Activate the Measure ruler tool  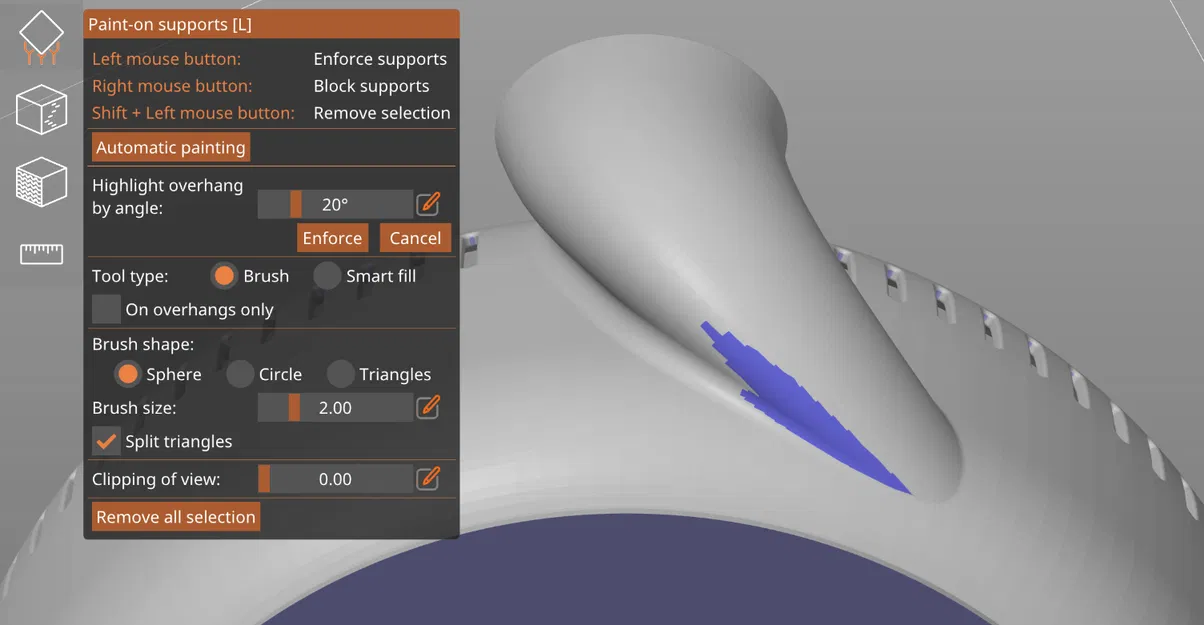pos(41,253)
